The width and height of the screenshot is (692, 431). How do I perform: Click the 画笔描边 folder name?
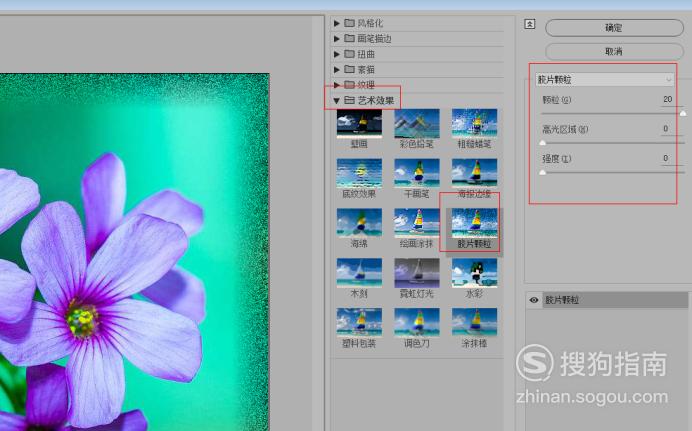coord(374,39)
